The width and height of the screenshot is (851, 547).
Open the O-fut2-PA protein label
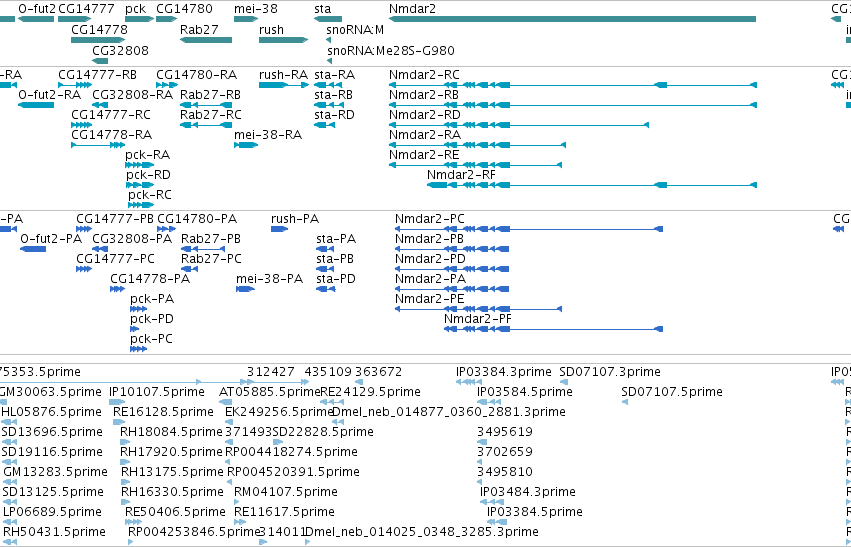coord(51,239)
